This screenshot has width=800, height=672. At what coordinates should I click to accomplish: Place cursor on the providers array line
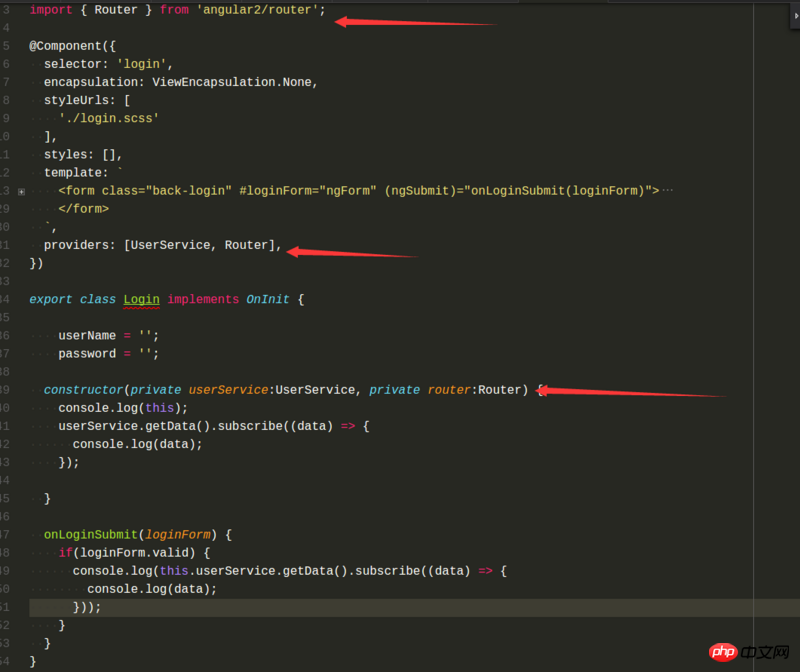(160, 245)
